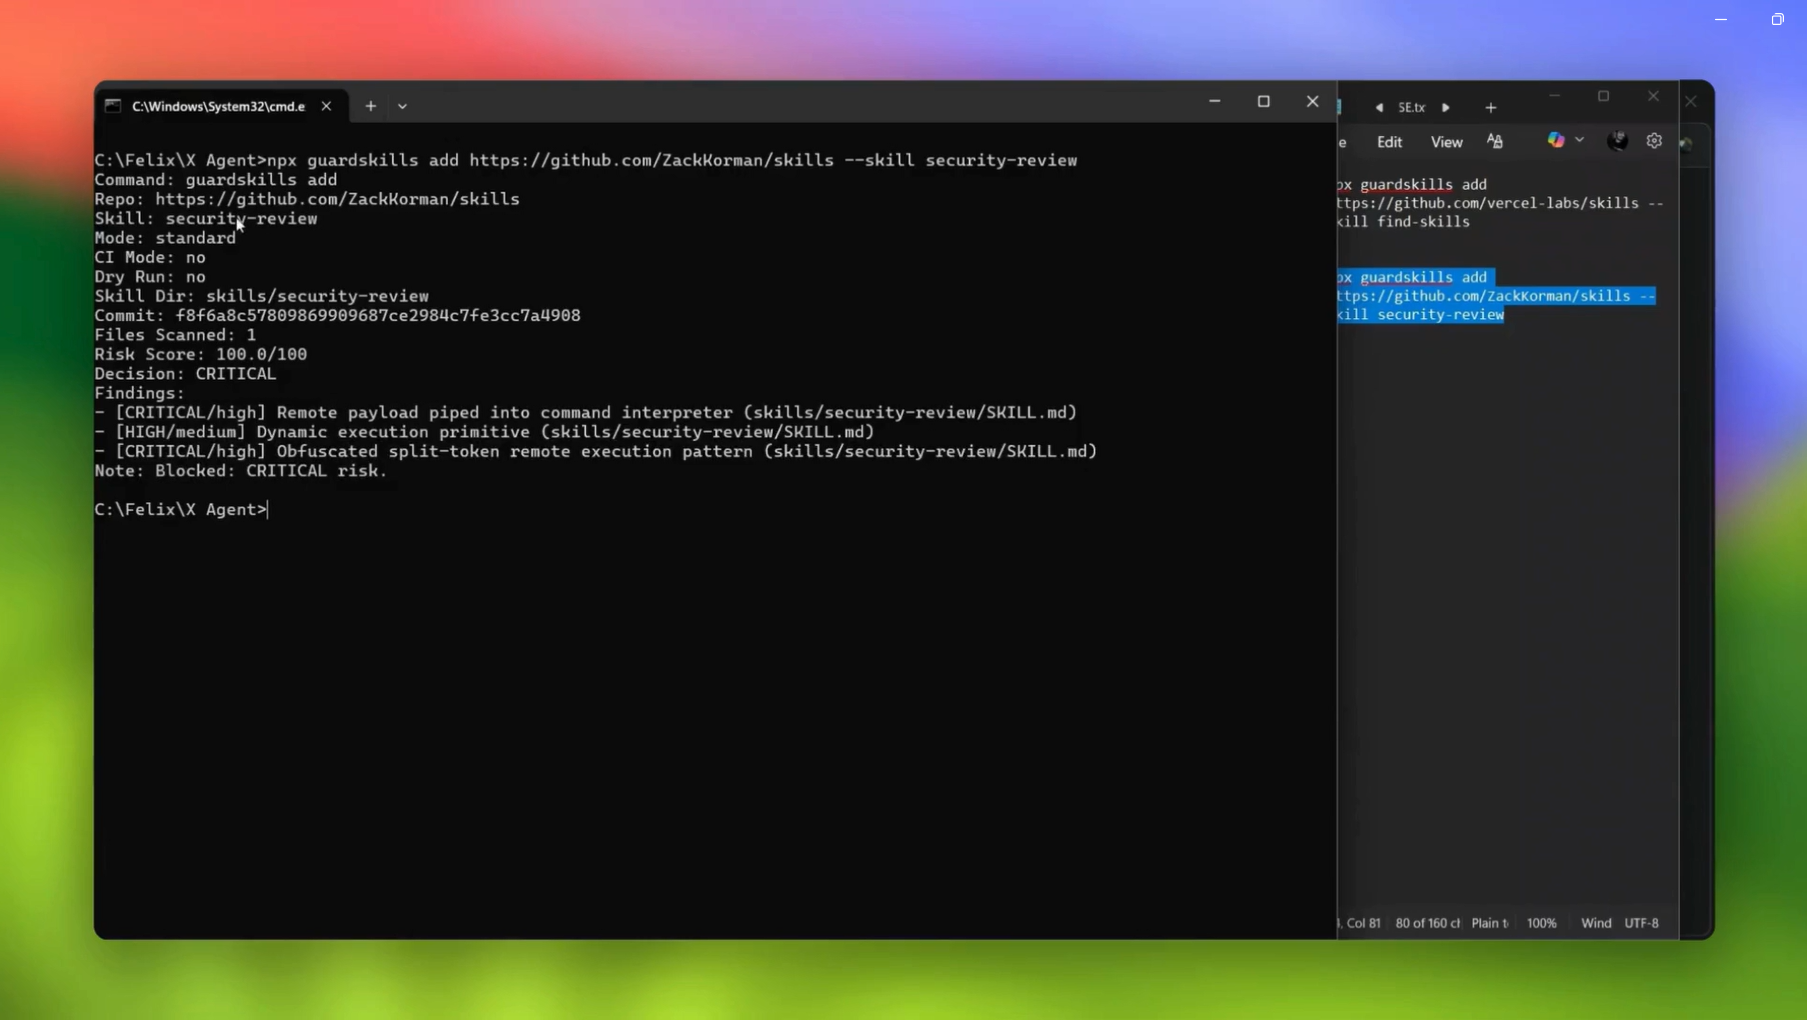Viewport: 1807px width, 1020px height.
Task: Click the terminal prompt 'C:\Felix\X Agent>' input line
Action: pyautogui.click(x=181, y=510)
